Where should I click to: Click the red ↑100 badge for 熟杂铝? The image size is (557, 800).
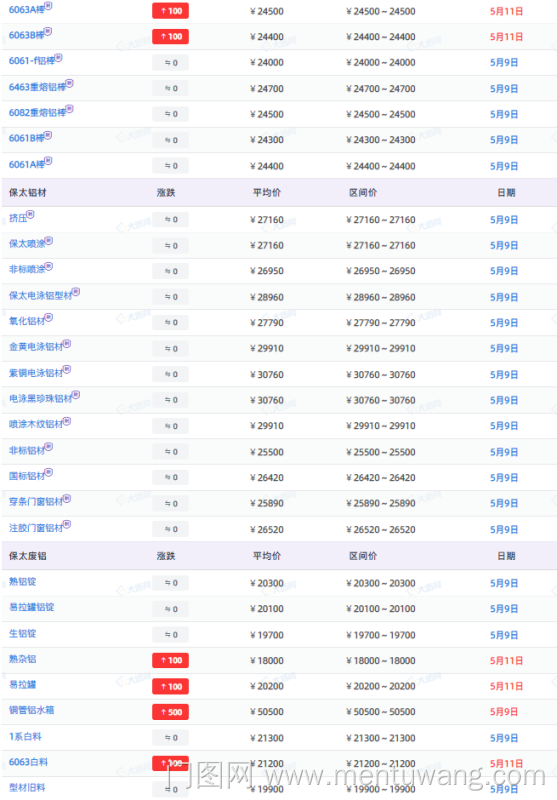[170, 660]
